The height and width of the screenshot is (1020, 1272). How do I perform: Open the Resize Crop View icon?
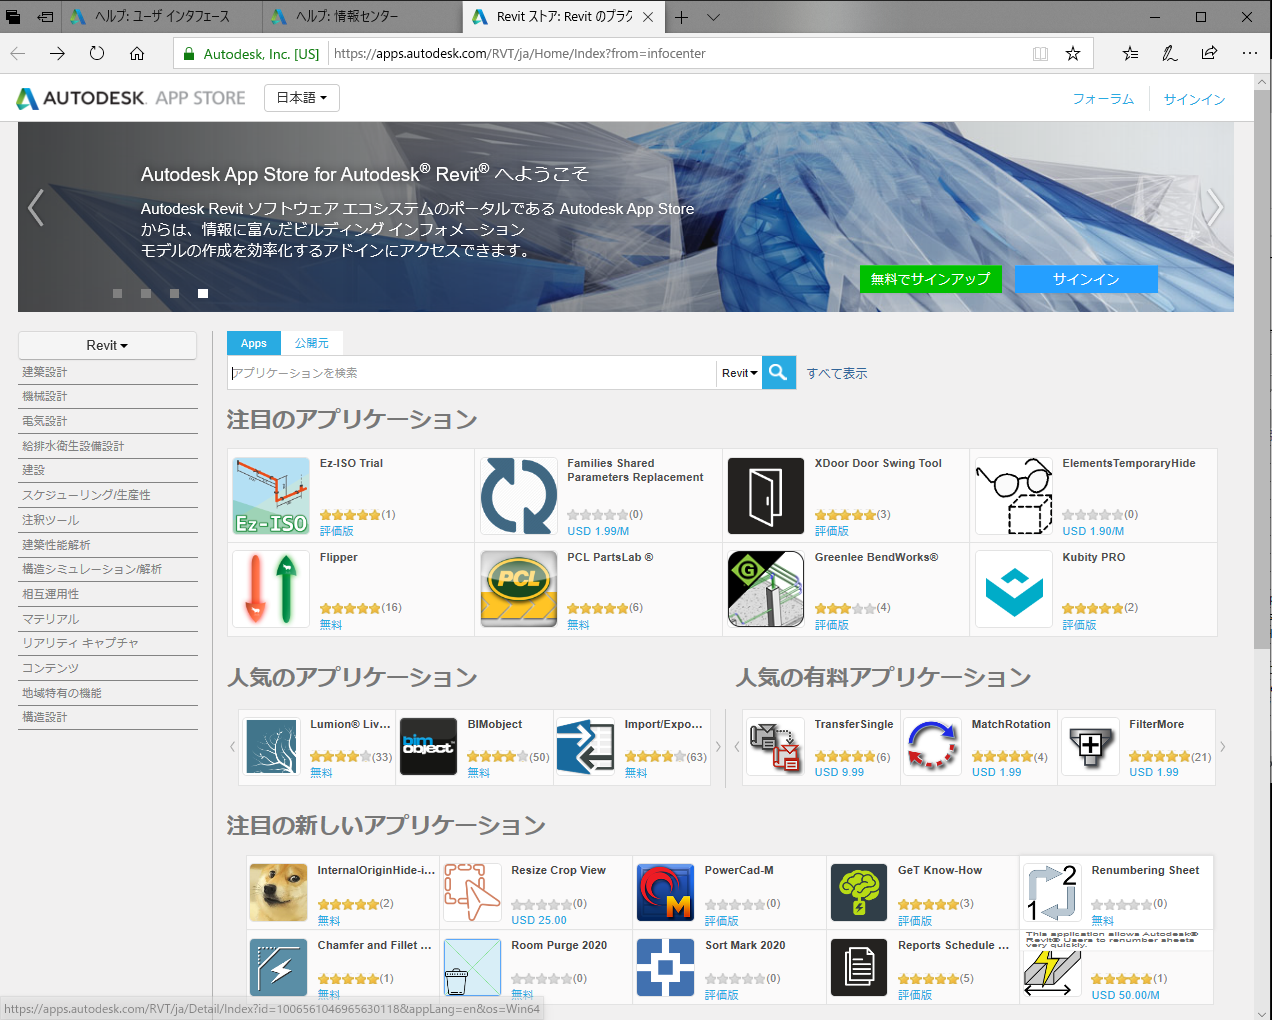click(472, 893)
